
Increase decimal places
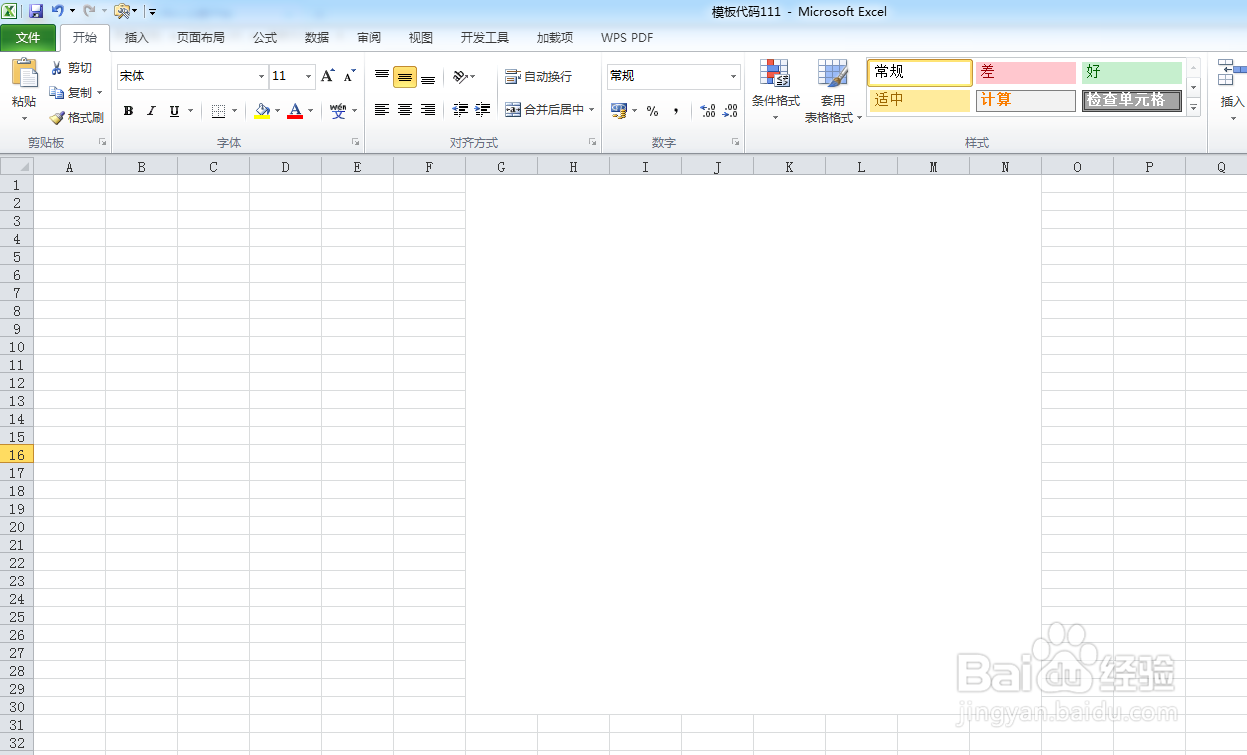708,111
